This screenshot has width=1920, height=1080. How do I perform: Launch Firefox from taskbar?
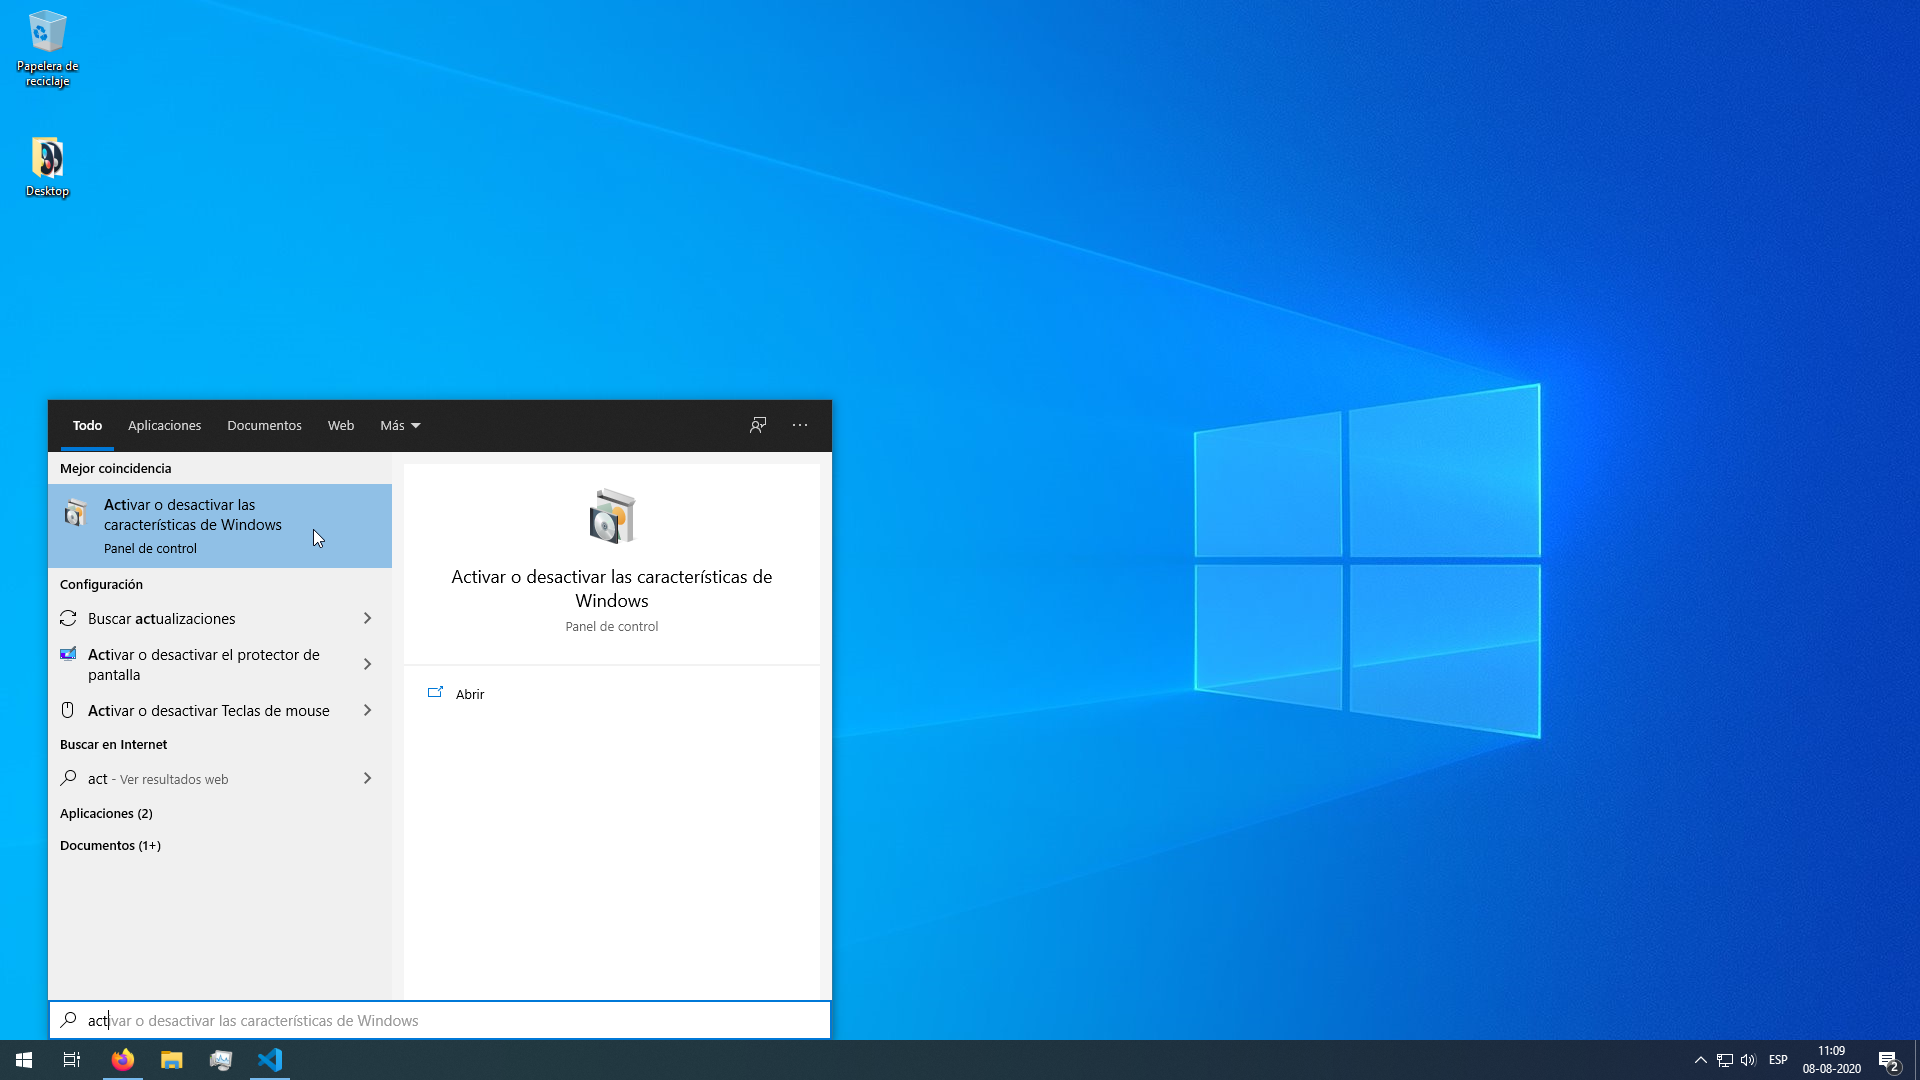(x=123, y=1060)
